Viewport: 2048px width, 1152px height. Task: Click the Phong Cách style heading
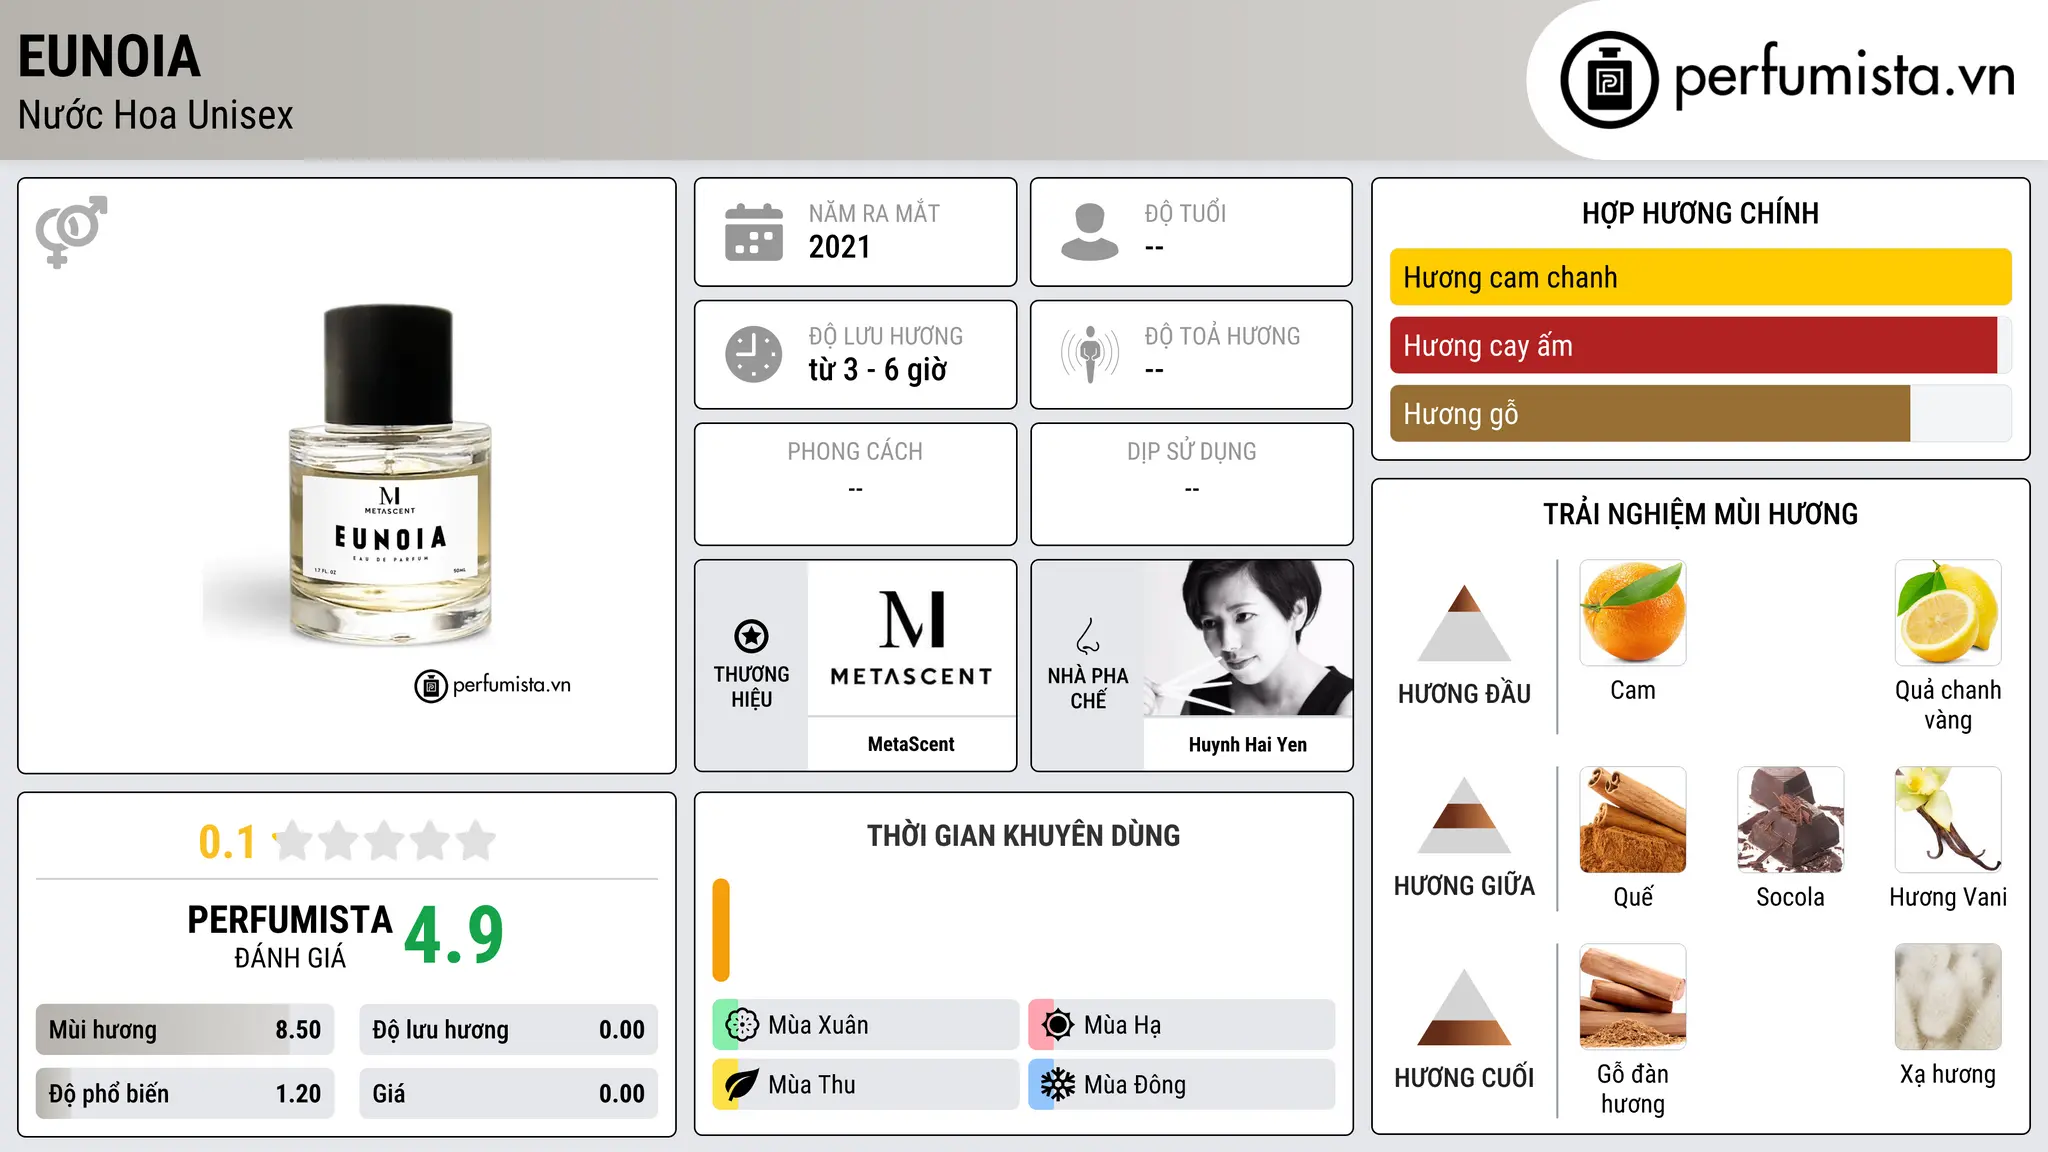point(855,452)
